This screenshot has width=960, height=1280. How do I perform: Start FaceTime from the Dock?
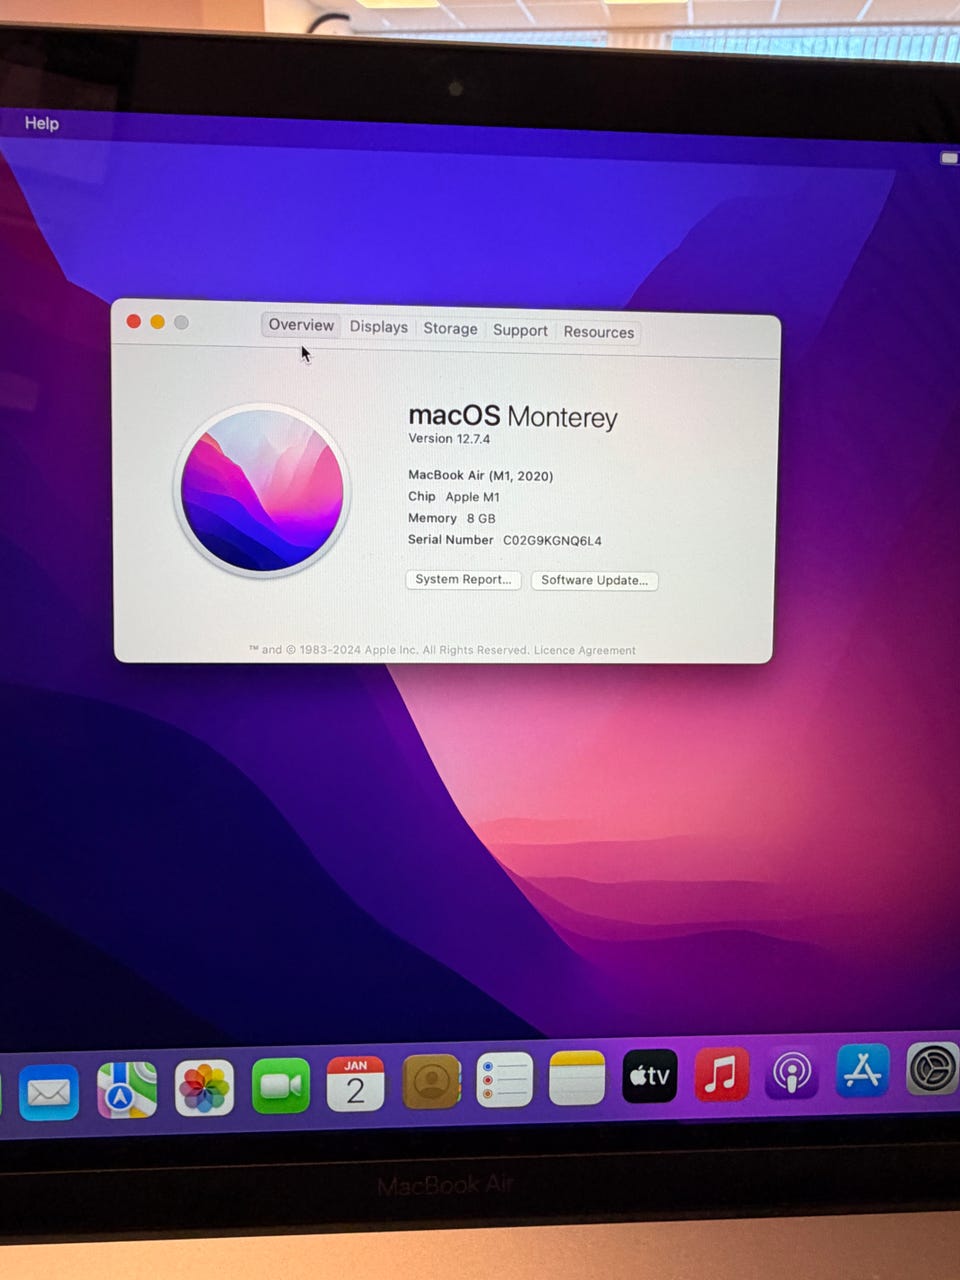pyautogui.click(x=281, y=1086)
